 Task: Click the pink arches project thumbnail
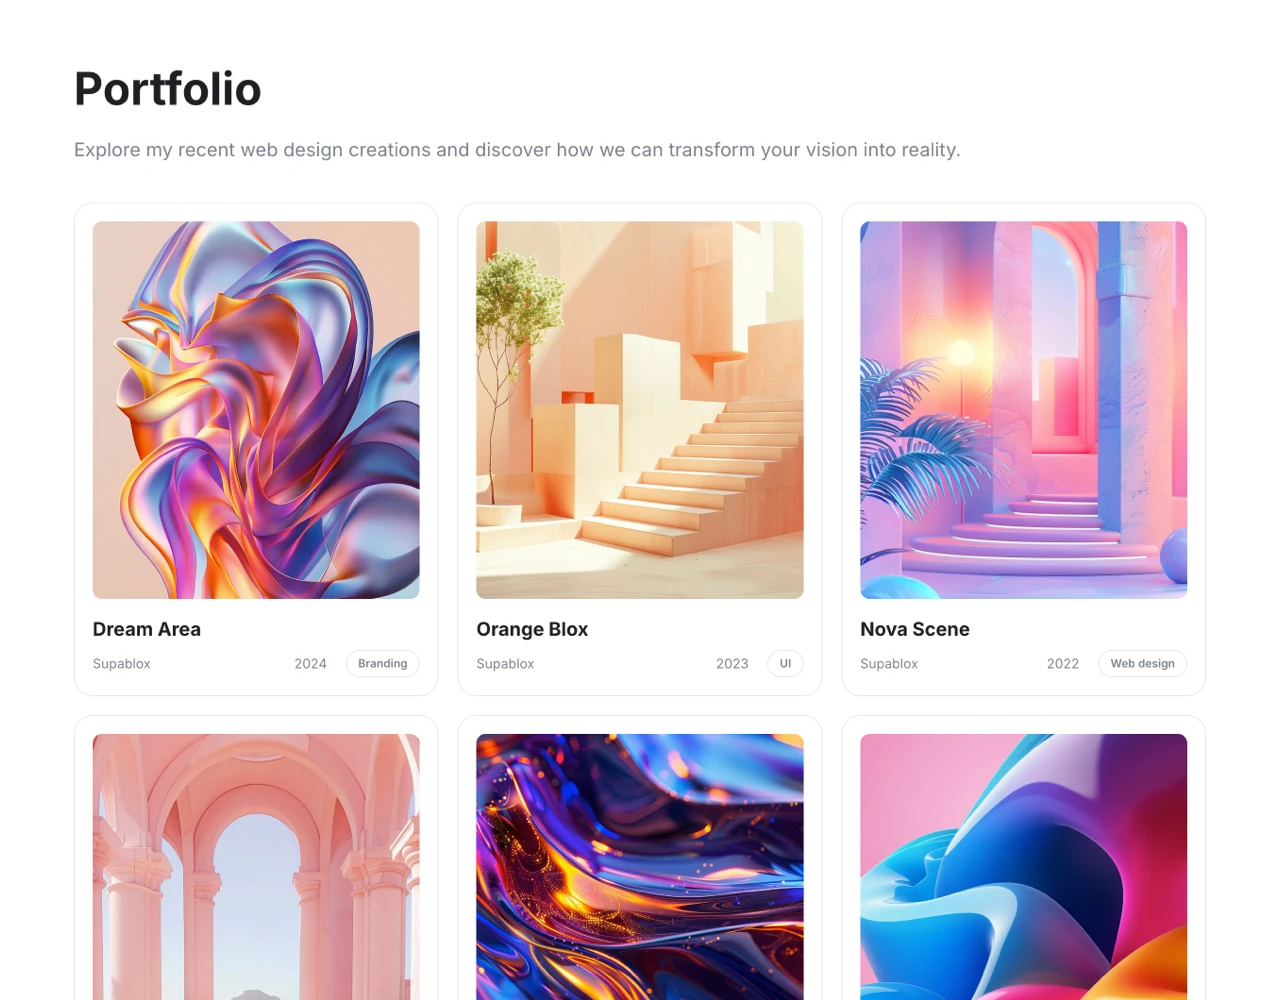click(256, 867)
